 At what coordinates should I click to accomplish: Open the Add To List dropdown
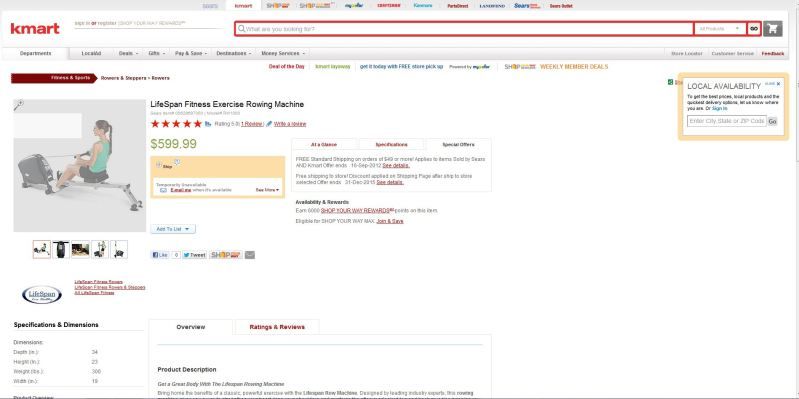(173, 229)
